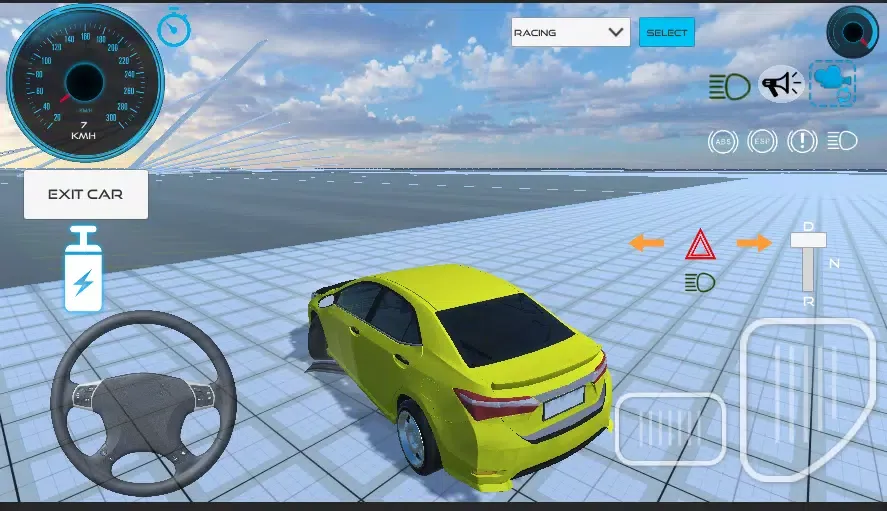Viewport: 887px width, 511px height.
Task: Activate the left turn signal arrow
Action: coord(647,243)
